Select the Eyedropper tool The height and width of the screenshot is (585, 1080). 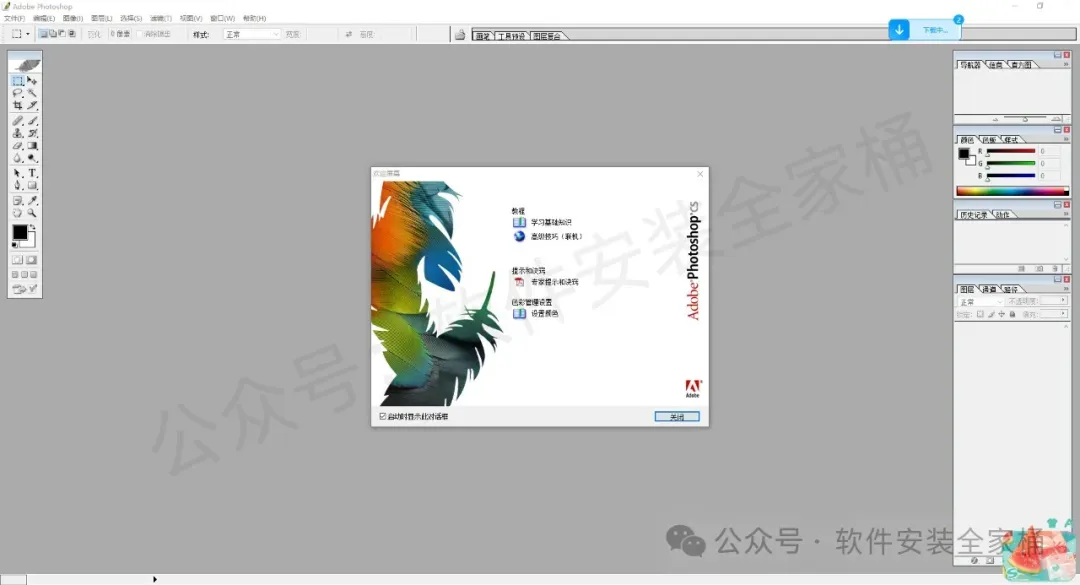point(32,201)
